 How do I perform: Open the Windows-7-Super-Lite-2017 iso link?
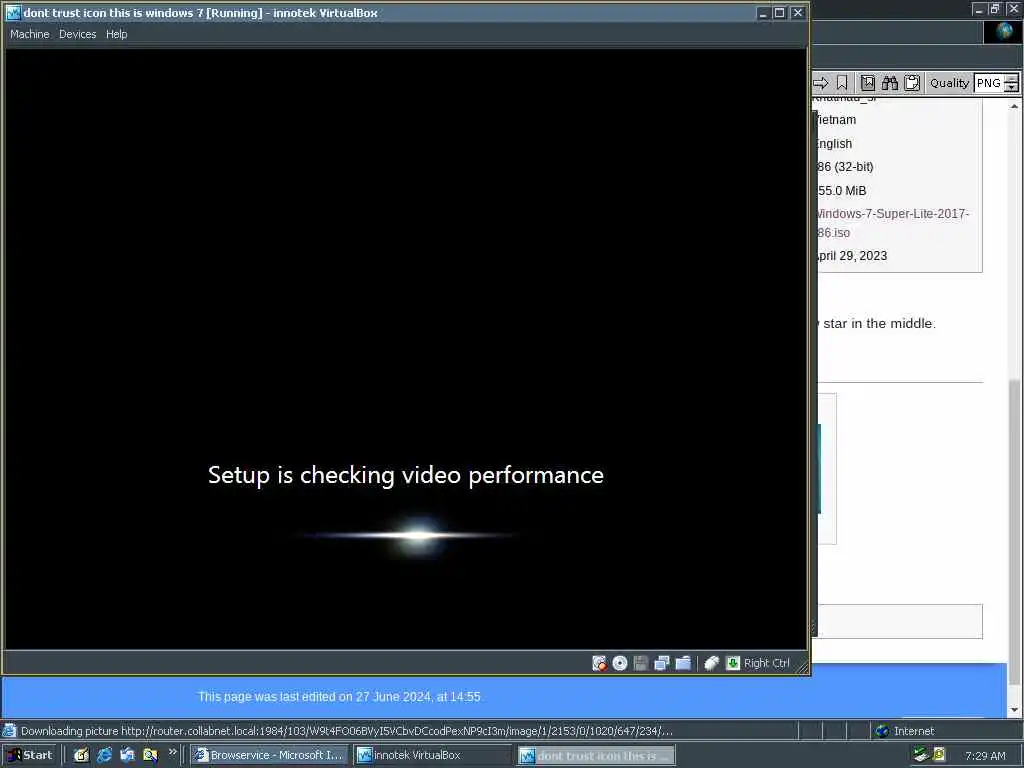(892, 223)
